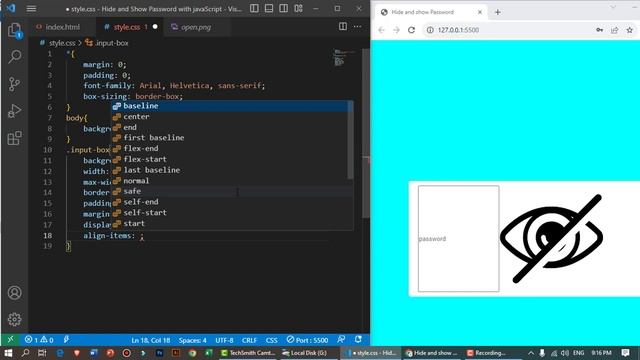
Task: Open the Manage gear icon
Action: click(x=15, y=319)
